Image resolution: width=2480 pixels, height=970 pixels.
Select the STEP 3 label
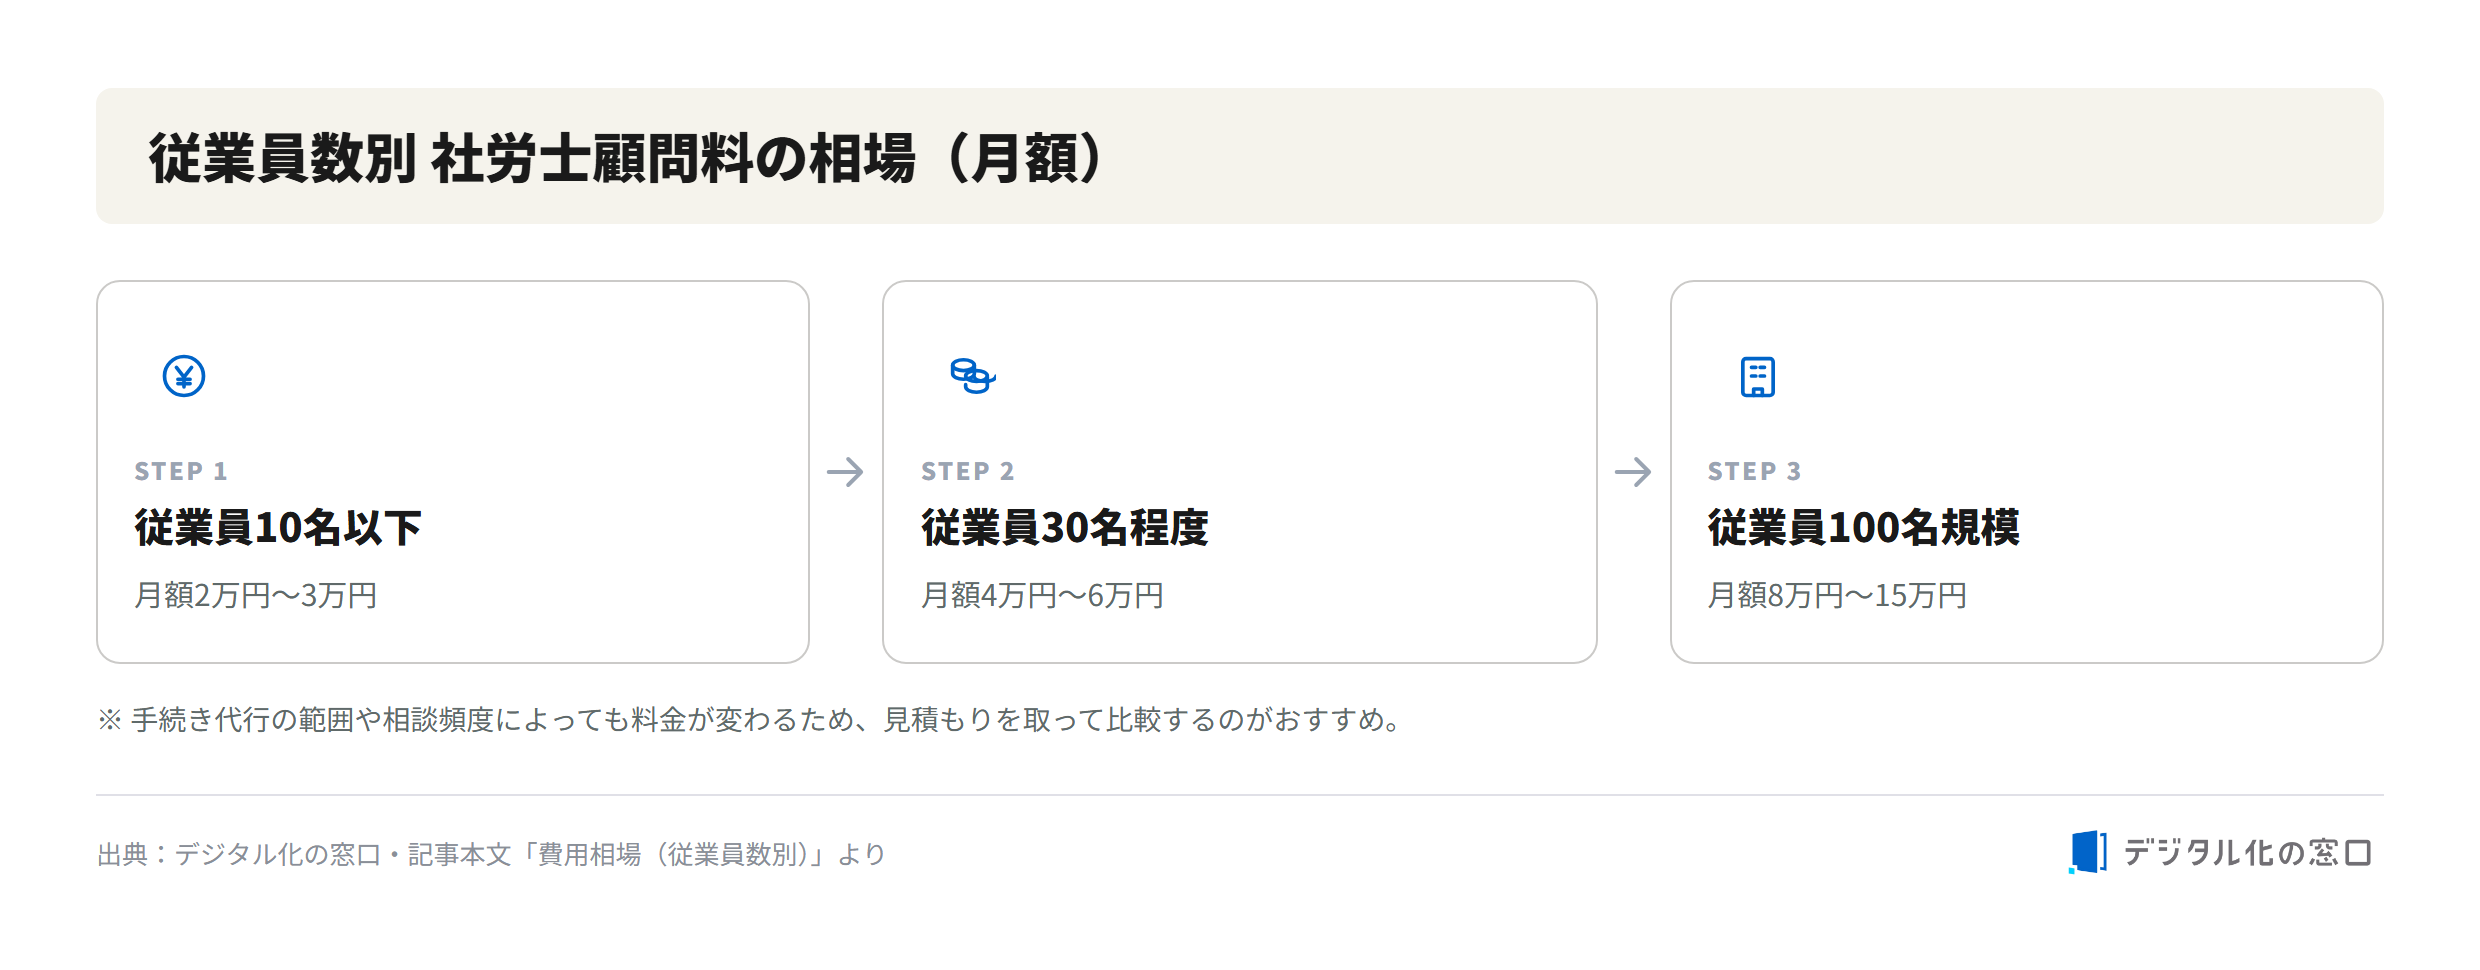coord(1755,471)
